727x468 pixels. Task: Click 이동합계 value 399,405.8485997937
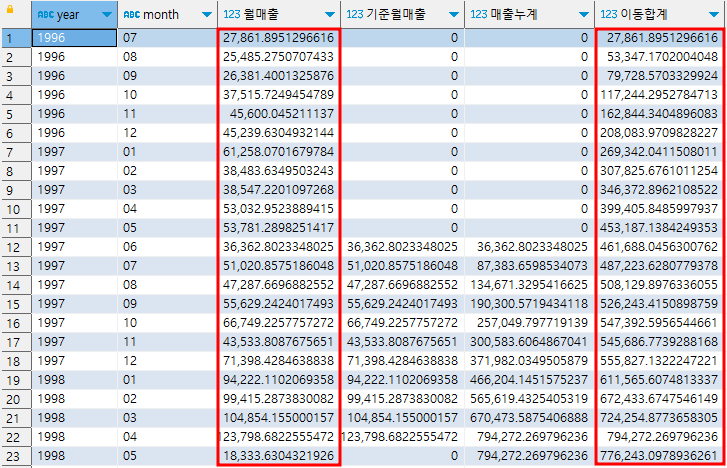[659, 209]
